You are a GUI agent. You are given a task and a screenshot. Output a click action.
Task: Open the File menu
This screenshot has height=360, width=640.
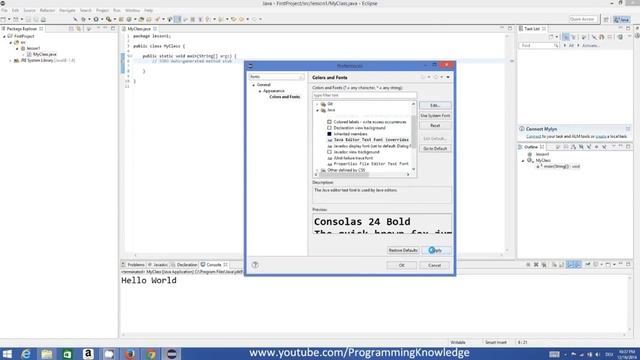point(4,10)
